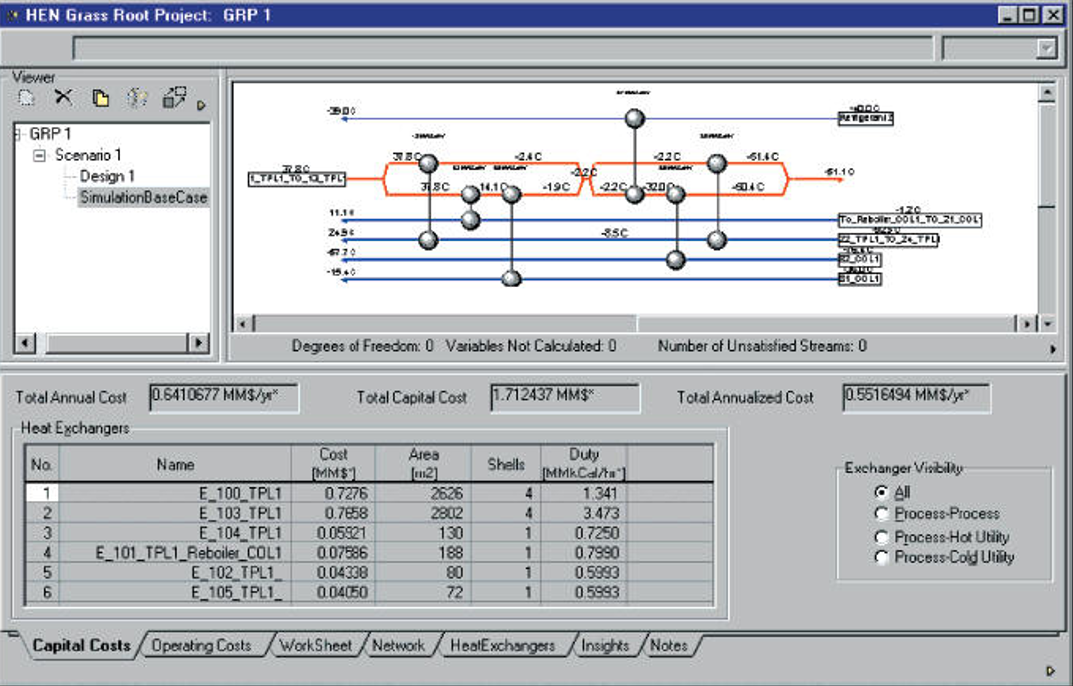The width and height of the screenshot is (1073, 686).
Task: Switch to the Operating Costs tab
Action: [201, 646]
